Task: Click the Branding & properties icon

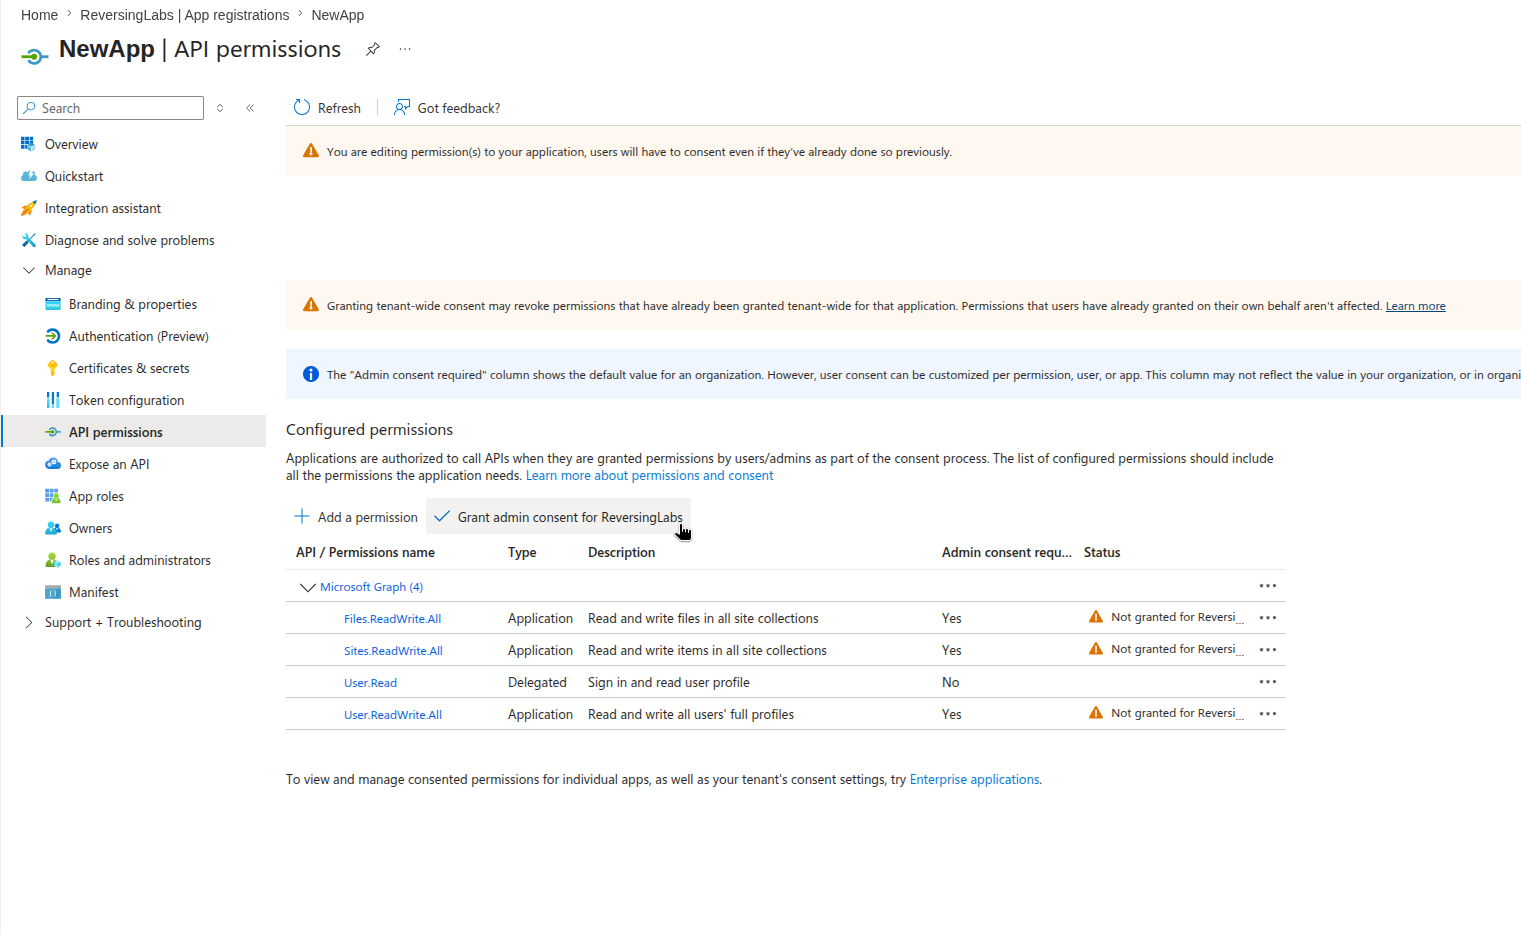Action: tap(53, 304)
